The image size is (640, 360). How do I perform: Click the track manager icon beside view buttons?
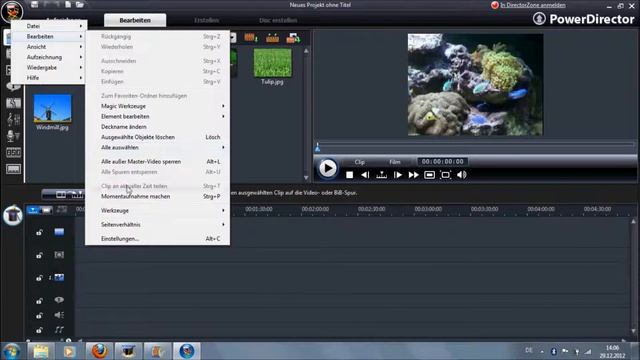point(62,210)
